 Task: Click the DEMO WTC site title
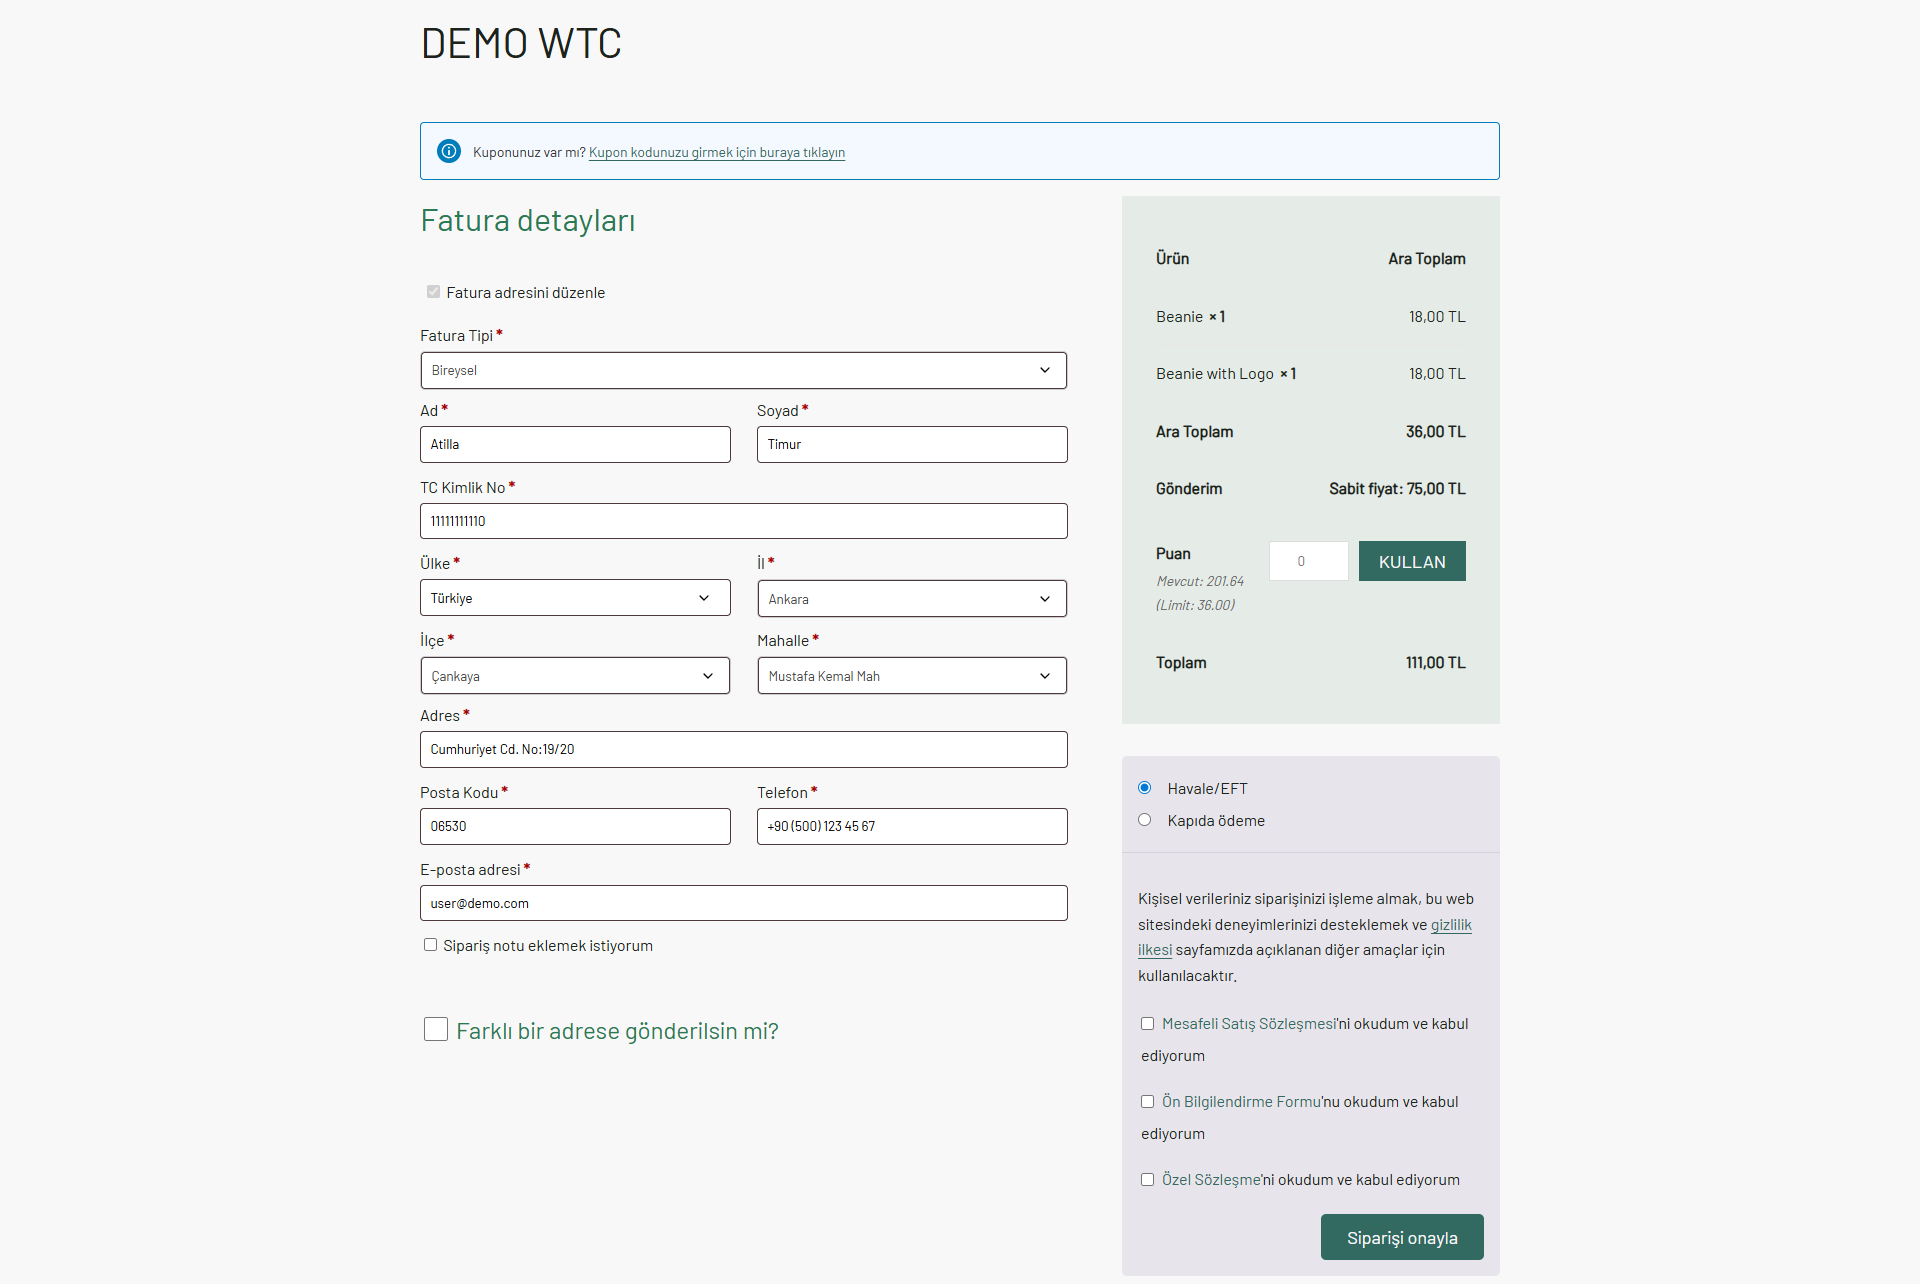521,44
